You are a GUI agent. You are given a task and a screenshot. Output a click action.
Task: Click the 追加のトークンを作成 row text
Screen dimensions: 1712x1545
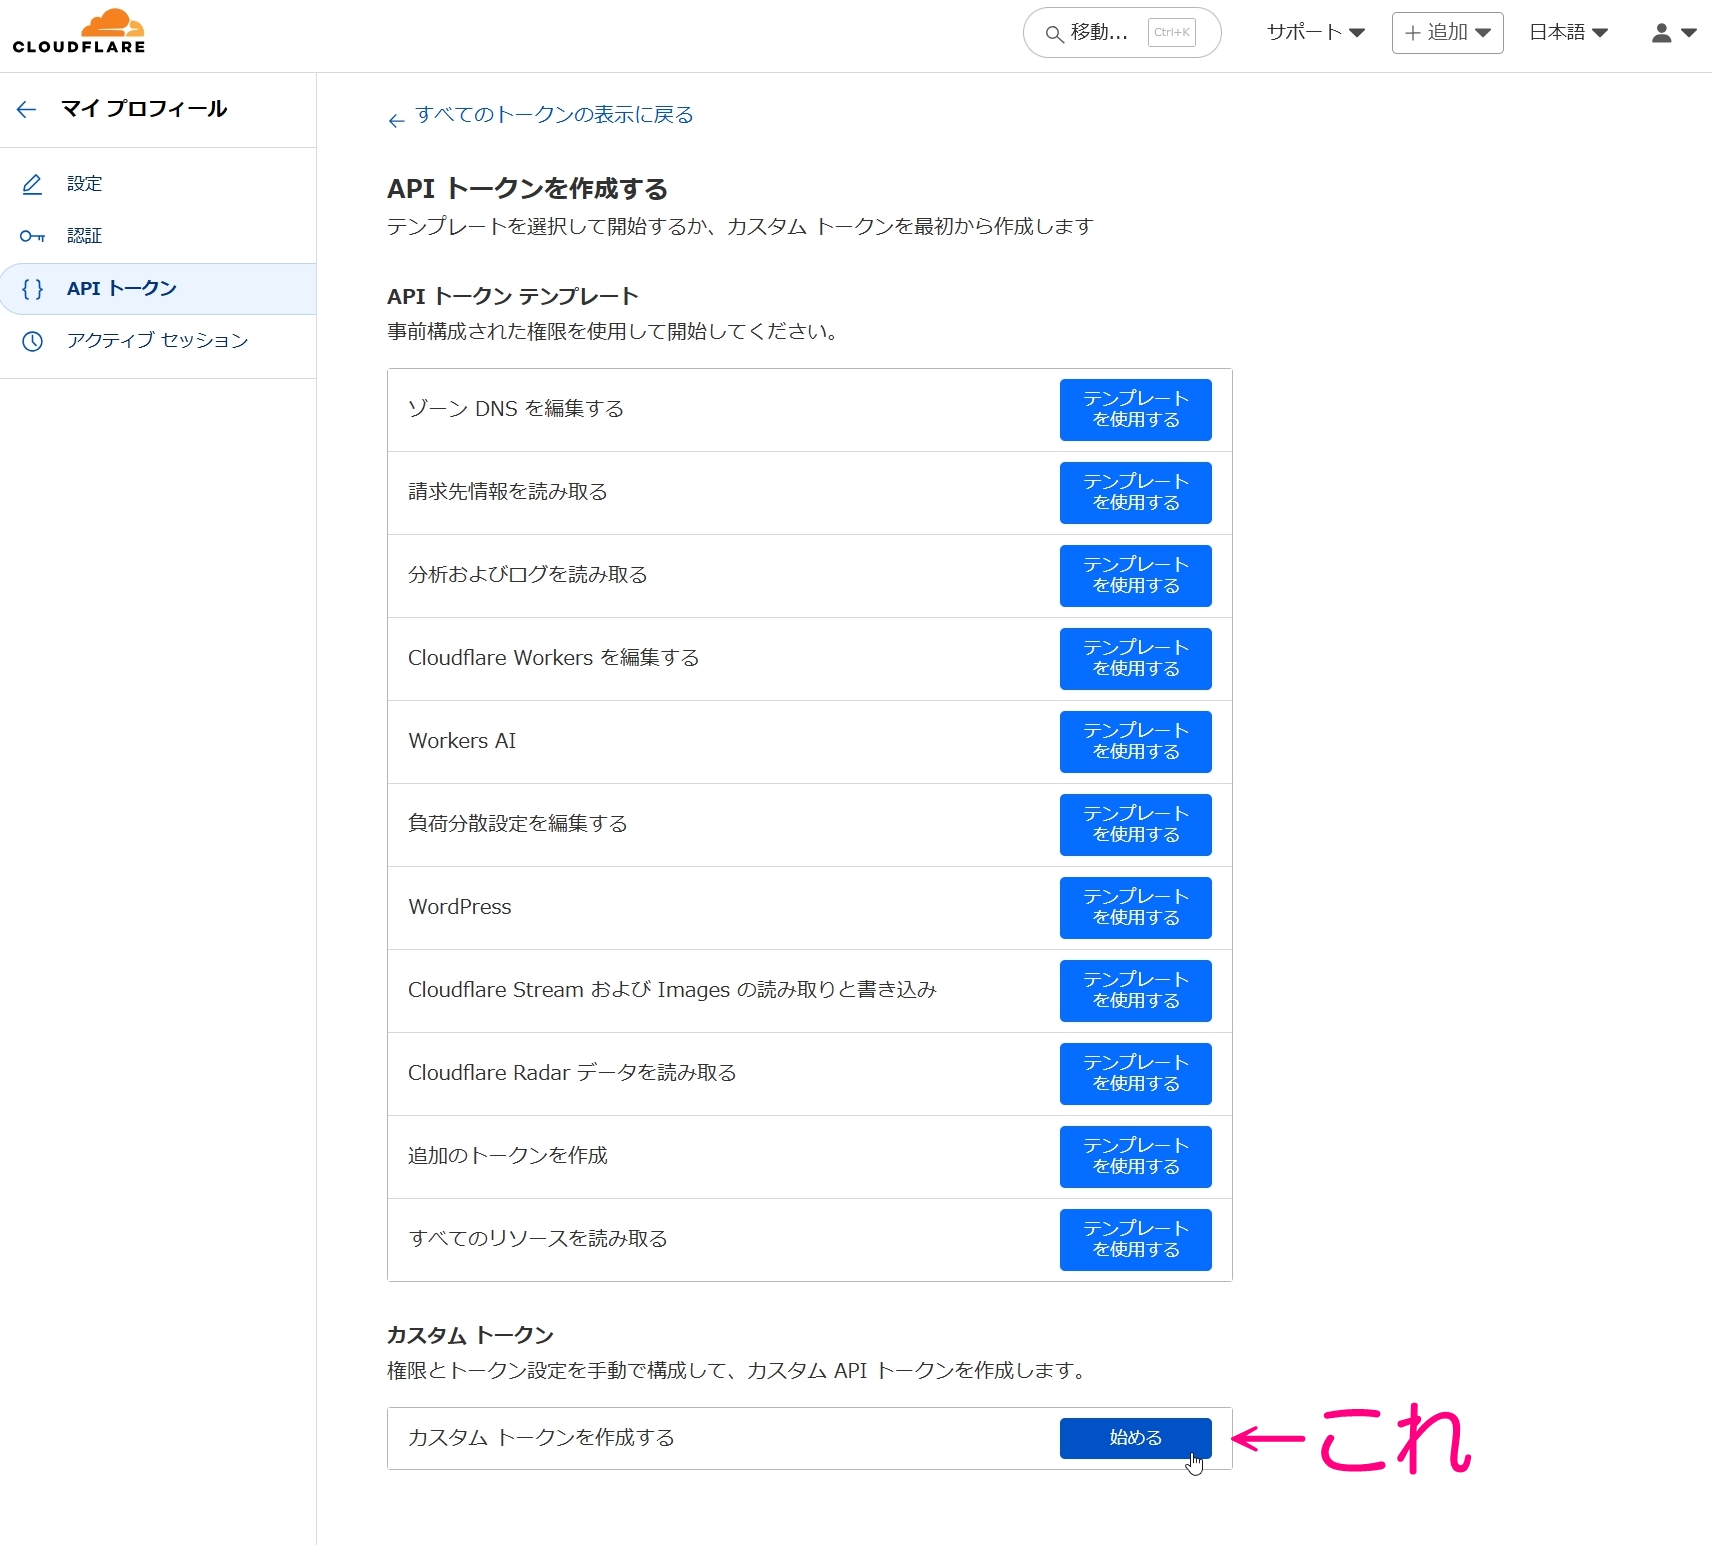tap(508, 1156)
